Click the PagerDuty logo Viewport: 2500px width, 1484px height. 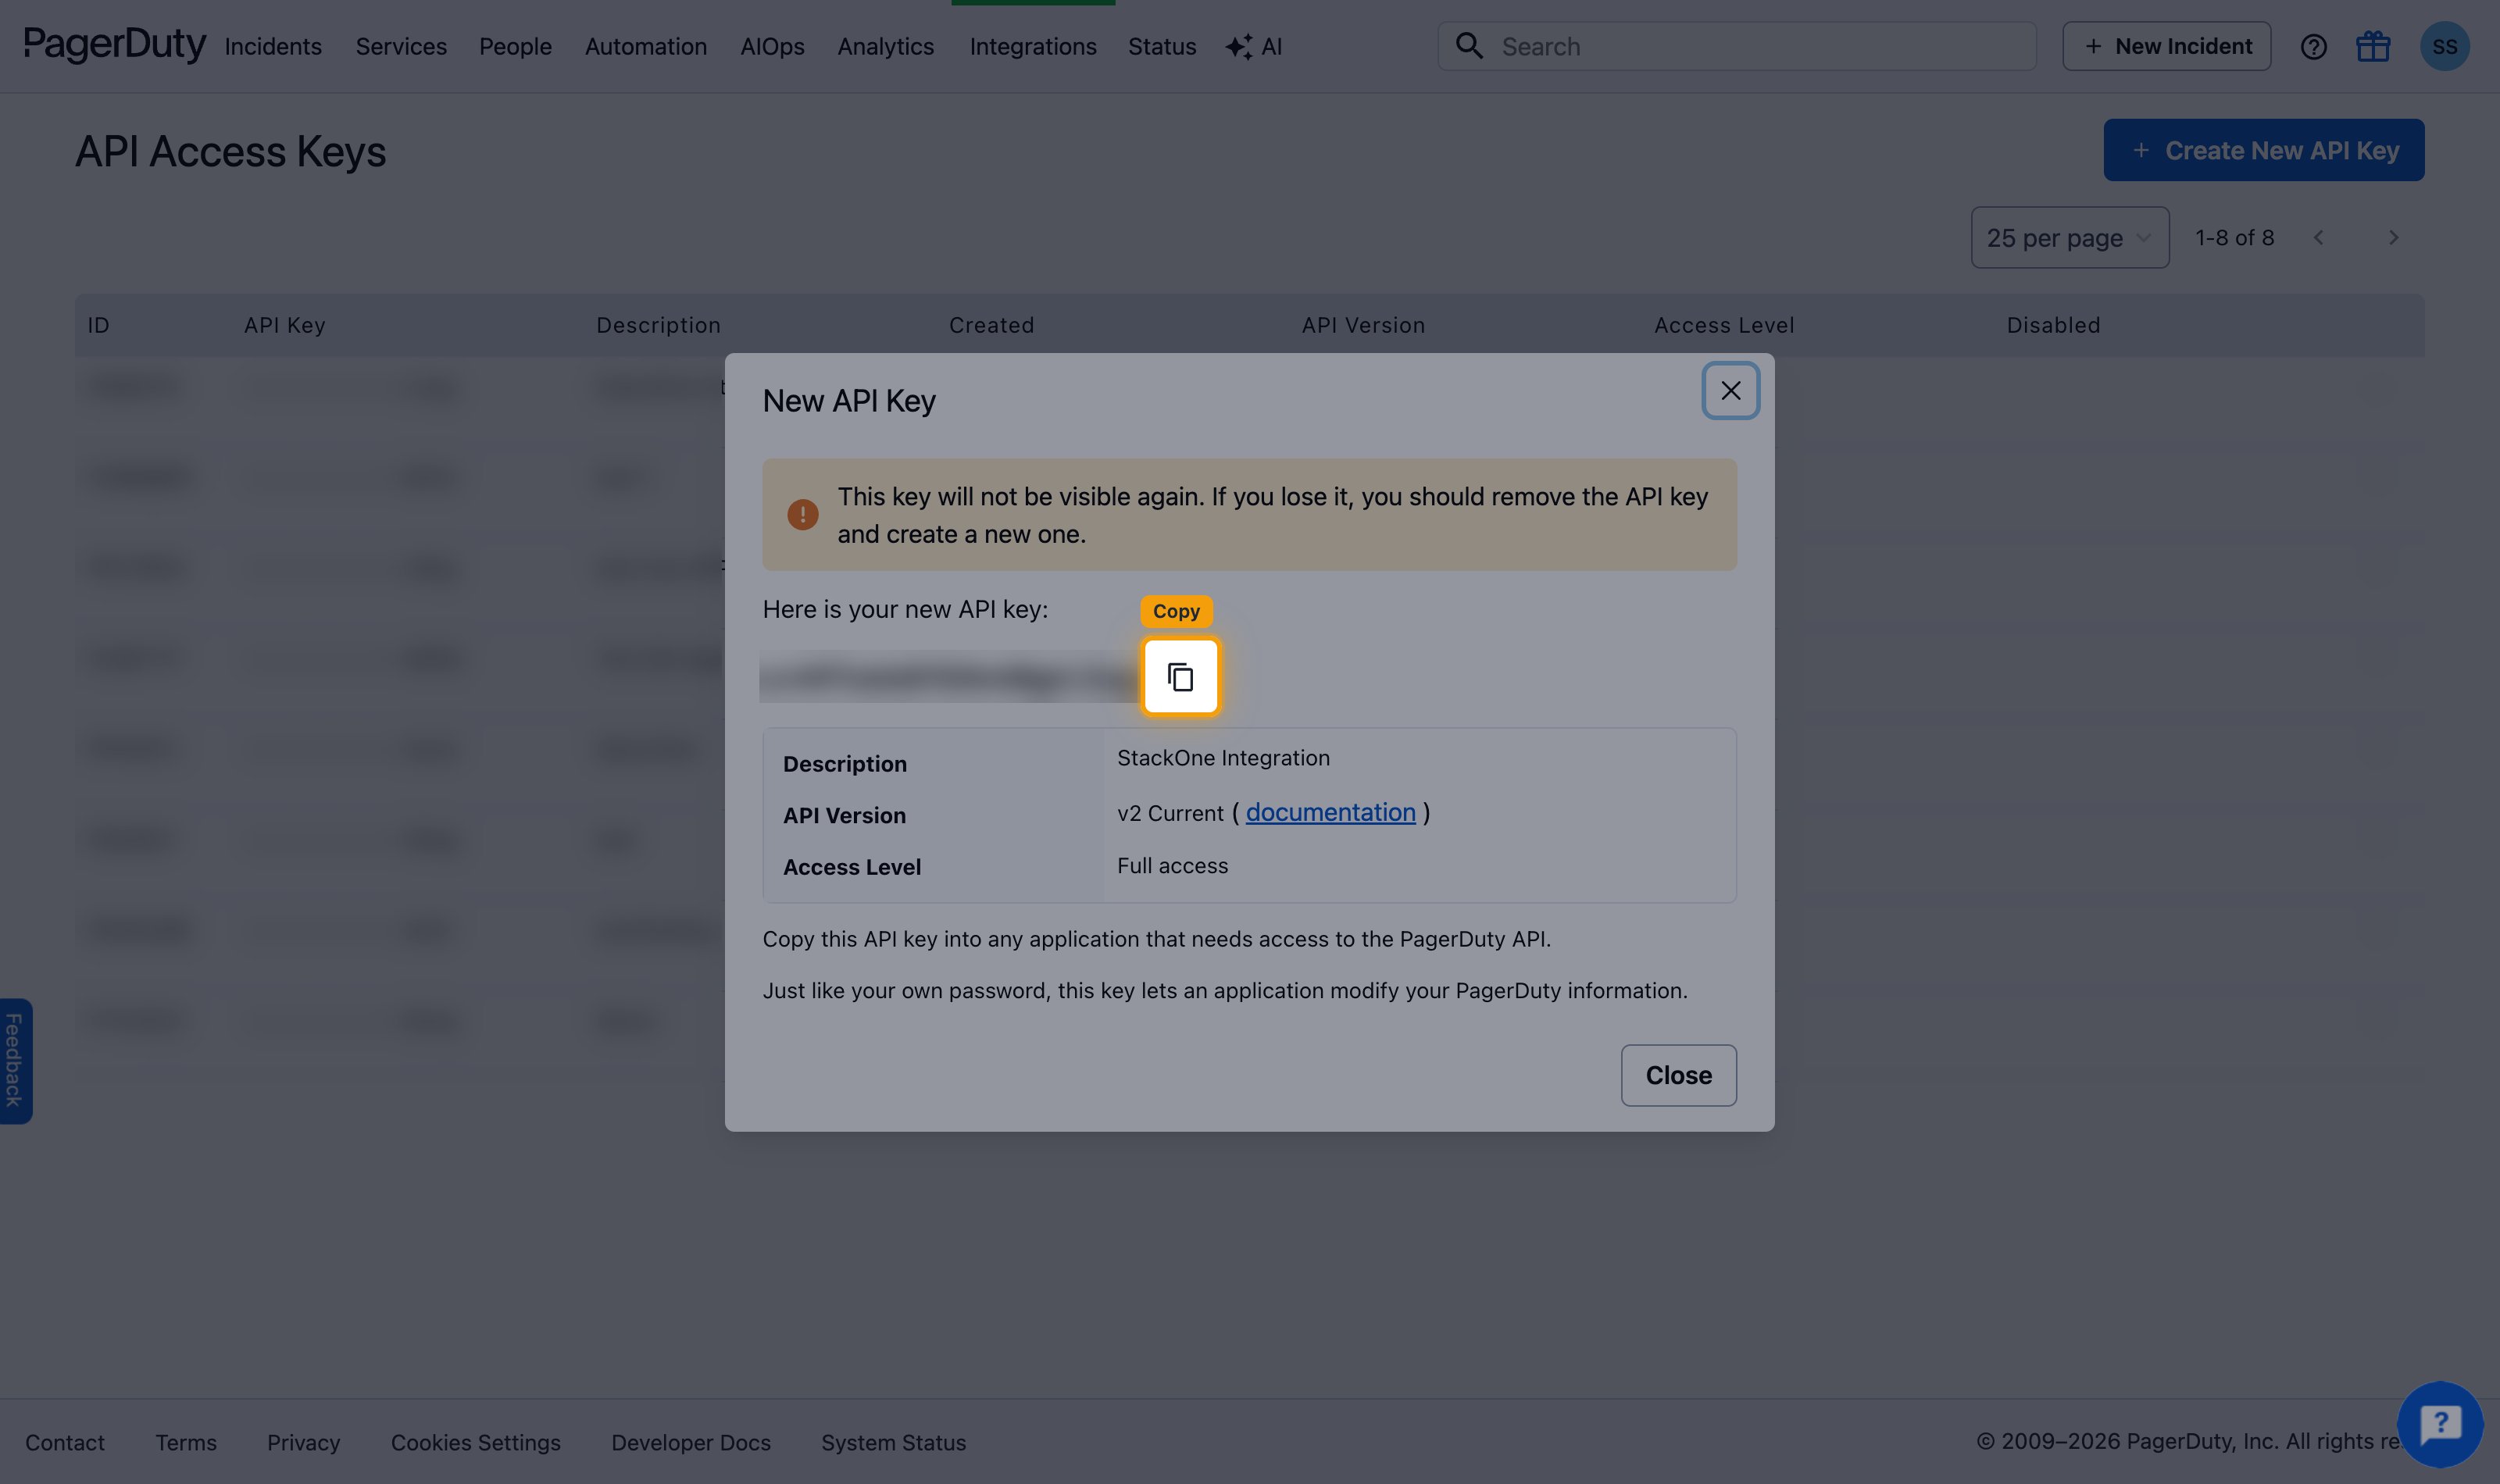[x=114, y=45]
